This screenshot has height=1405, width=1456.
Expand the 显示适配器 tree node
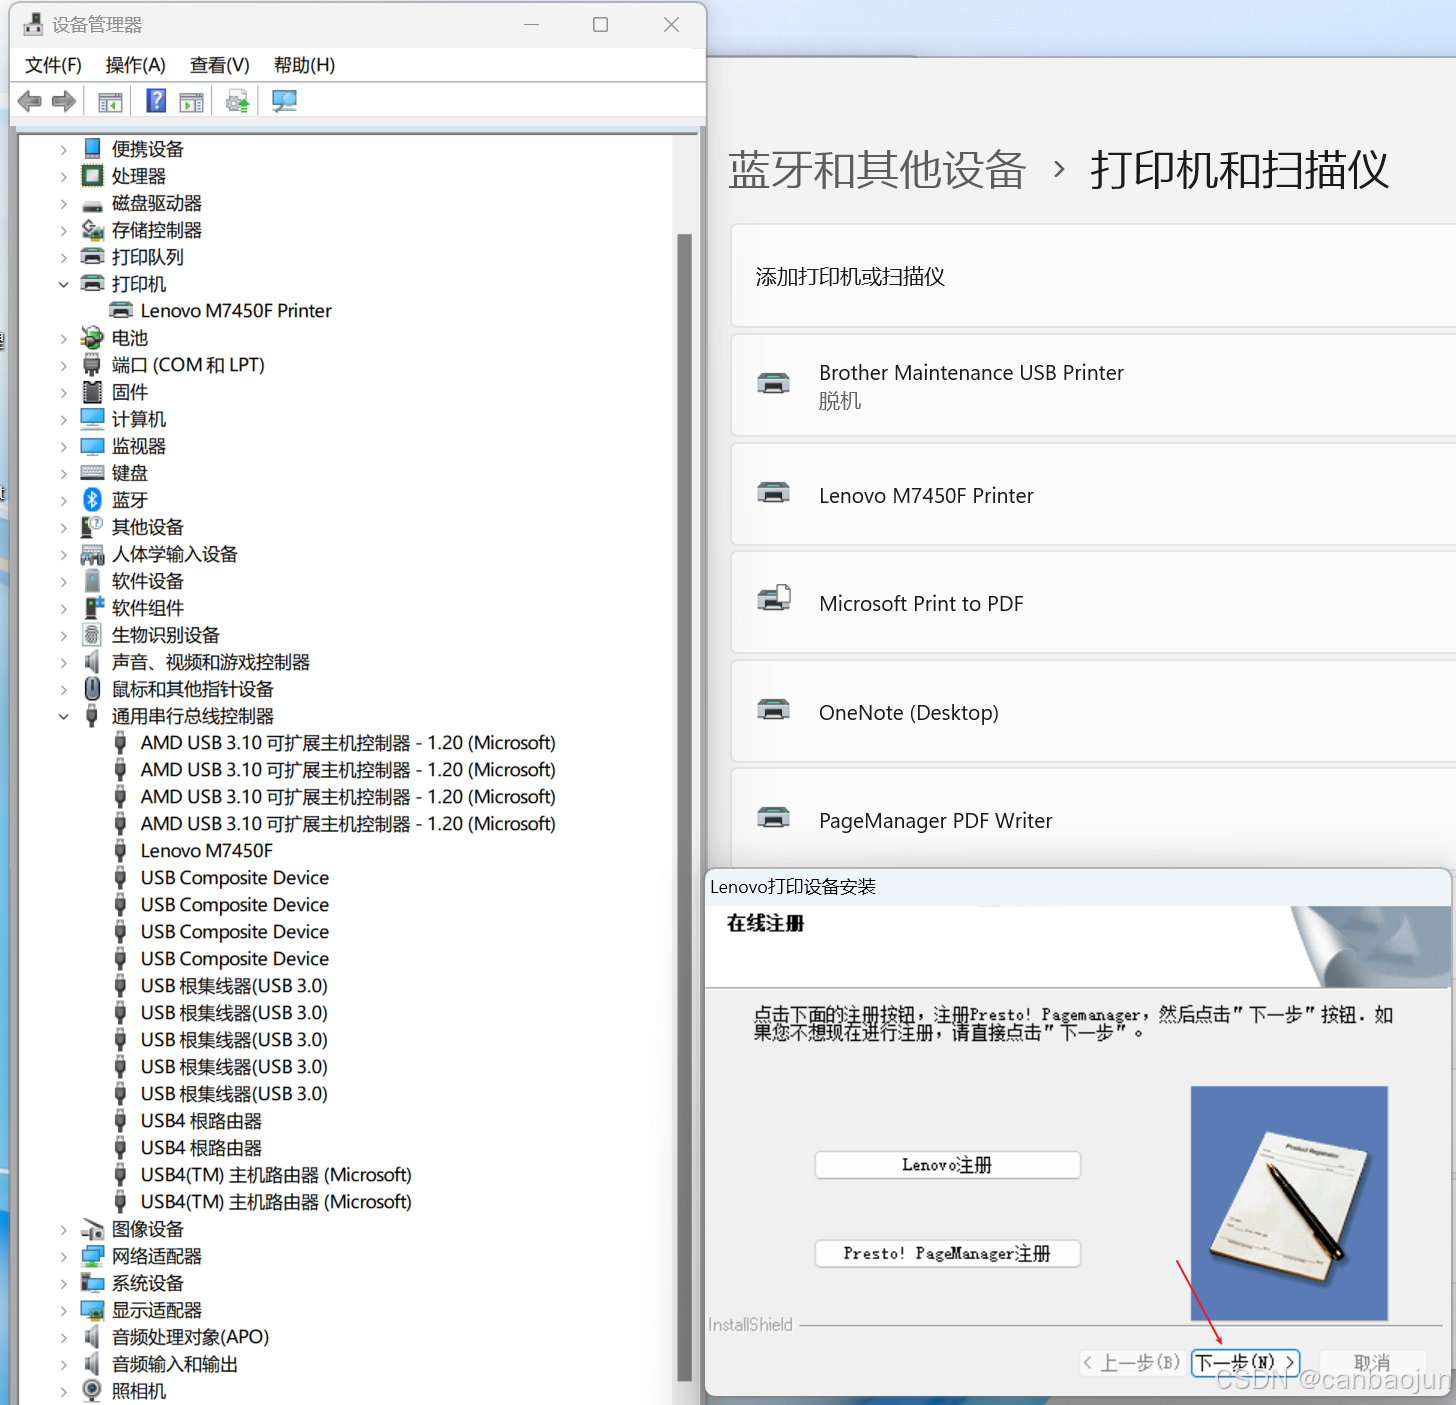[64, 1310]
